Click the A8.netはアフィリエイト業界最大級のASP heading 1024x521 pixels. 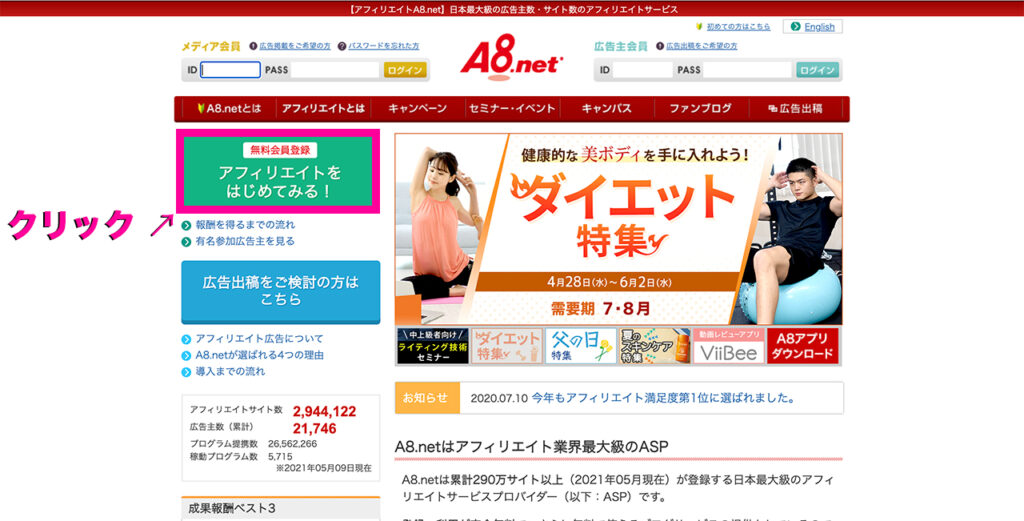pos(532,447)
